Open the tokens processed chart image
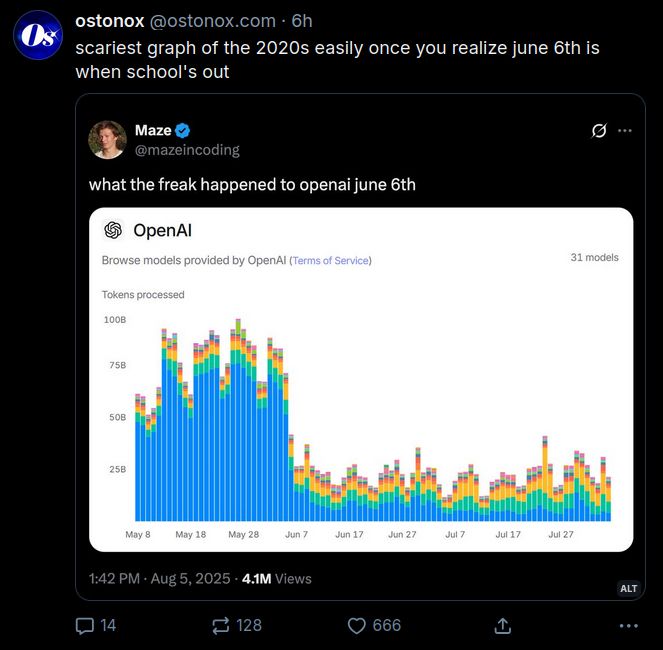The width and height of the screenshot is (663, 650). coord(361,379)
